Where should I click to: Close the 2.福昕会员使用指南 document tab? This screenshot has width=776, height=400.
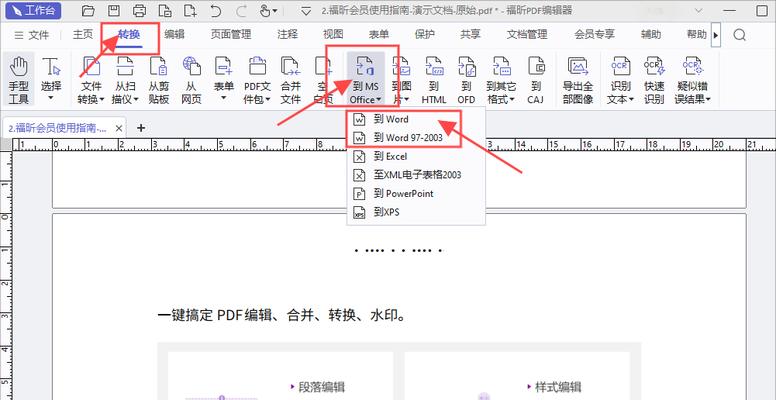[x=119, y=128]
